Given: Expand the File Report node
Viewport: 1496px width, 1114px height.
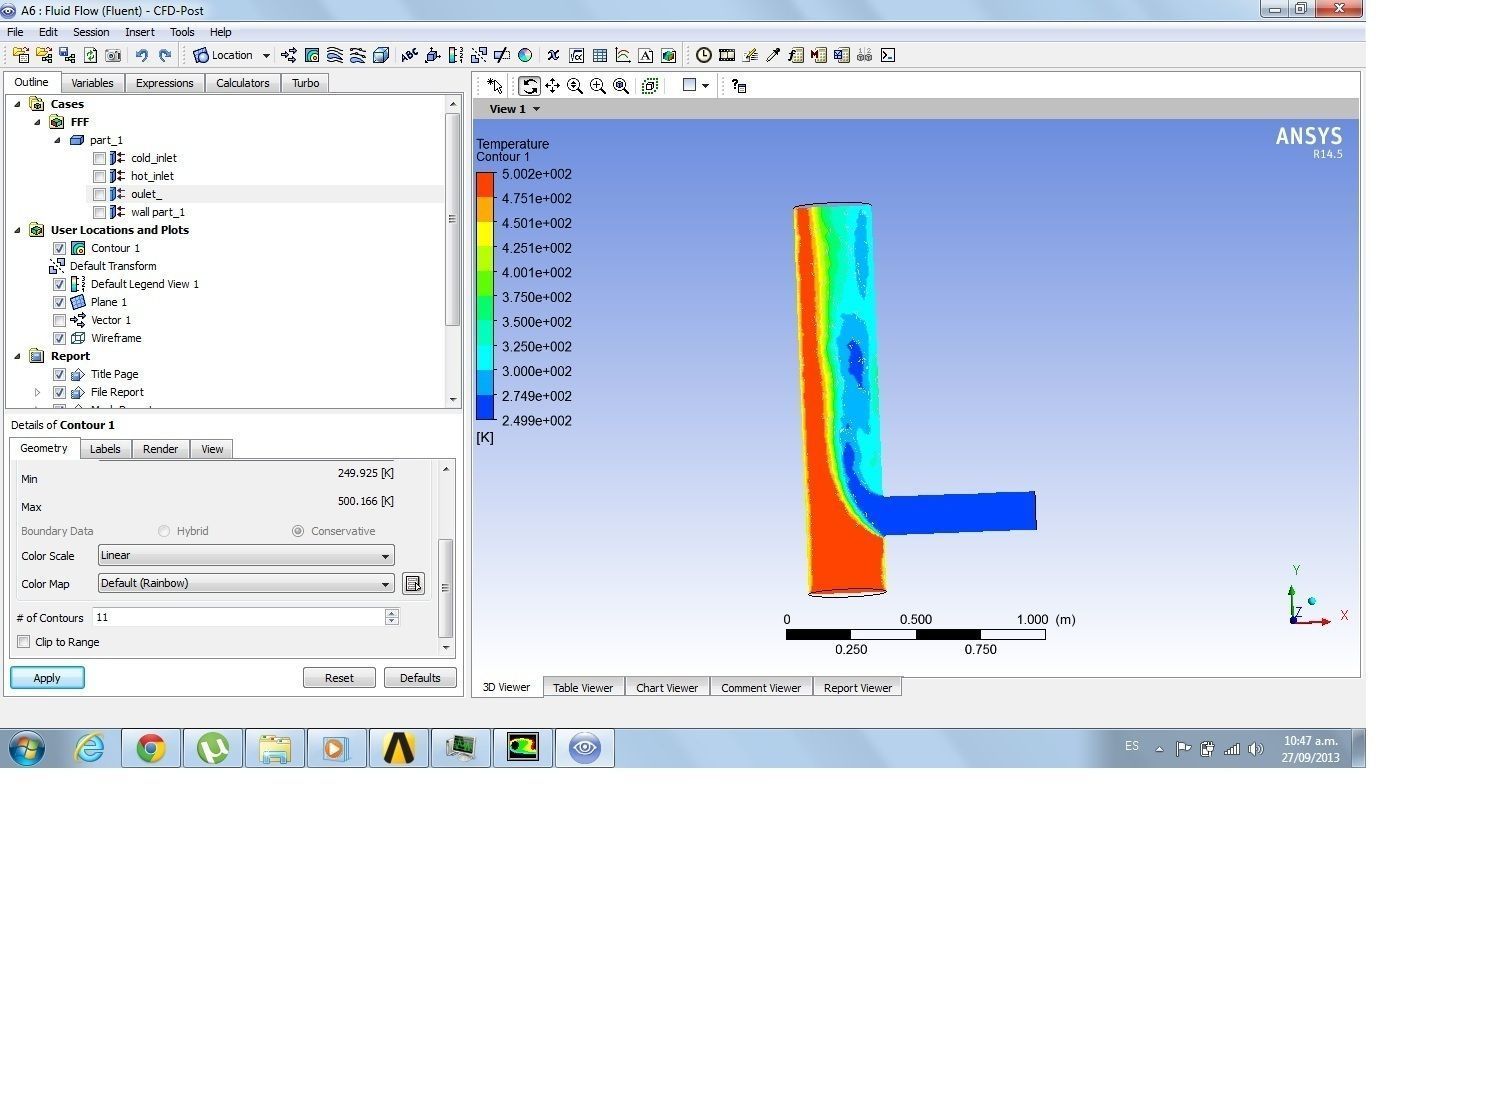Looking at the screenshot, I should tap(38, 392).
